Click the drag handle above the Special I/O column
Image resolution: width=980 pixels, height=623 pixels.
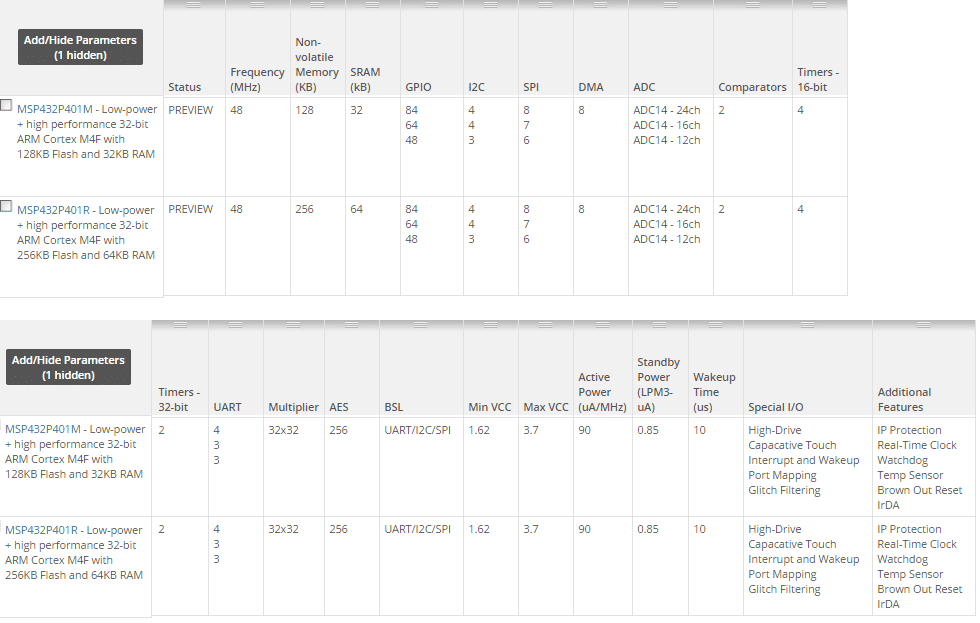click(807, 325)
